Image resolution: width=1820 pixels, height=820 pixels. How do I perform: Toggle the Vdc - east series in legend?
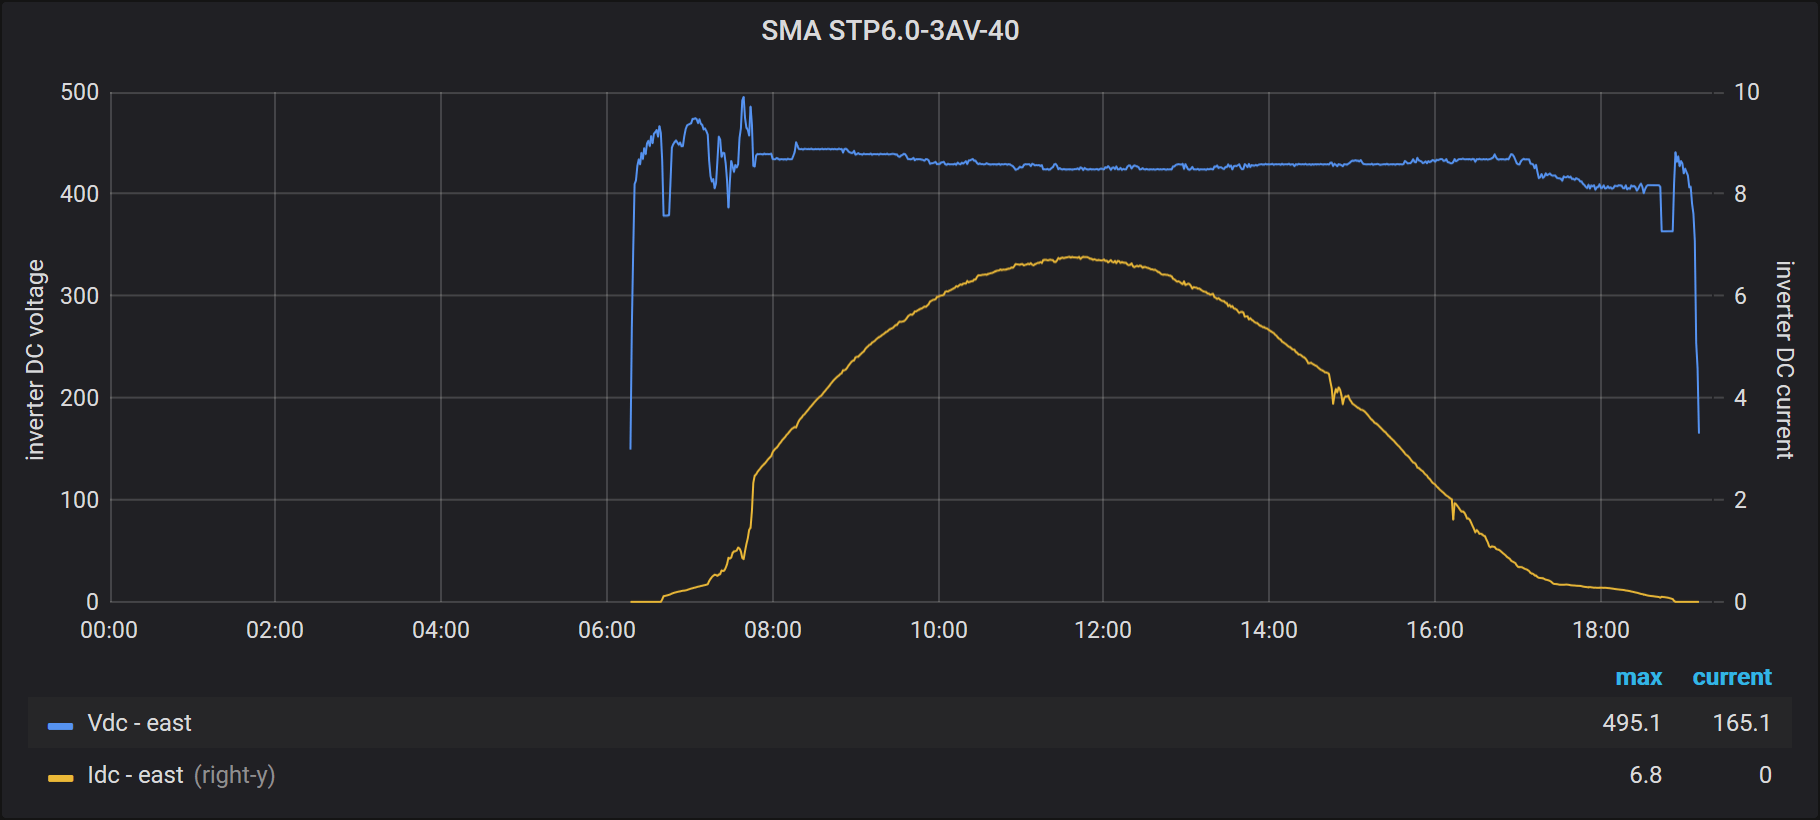139,723
